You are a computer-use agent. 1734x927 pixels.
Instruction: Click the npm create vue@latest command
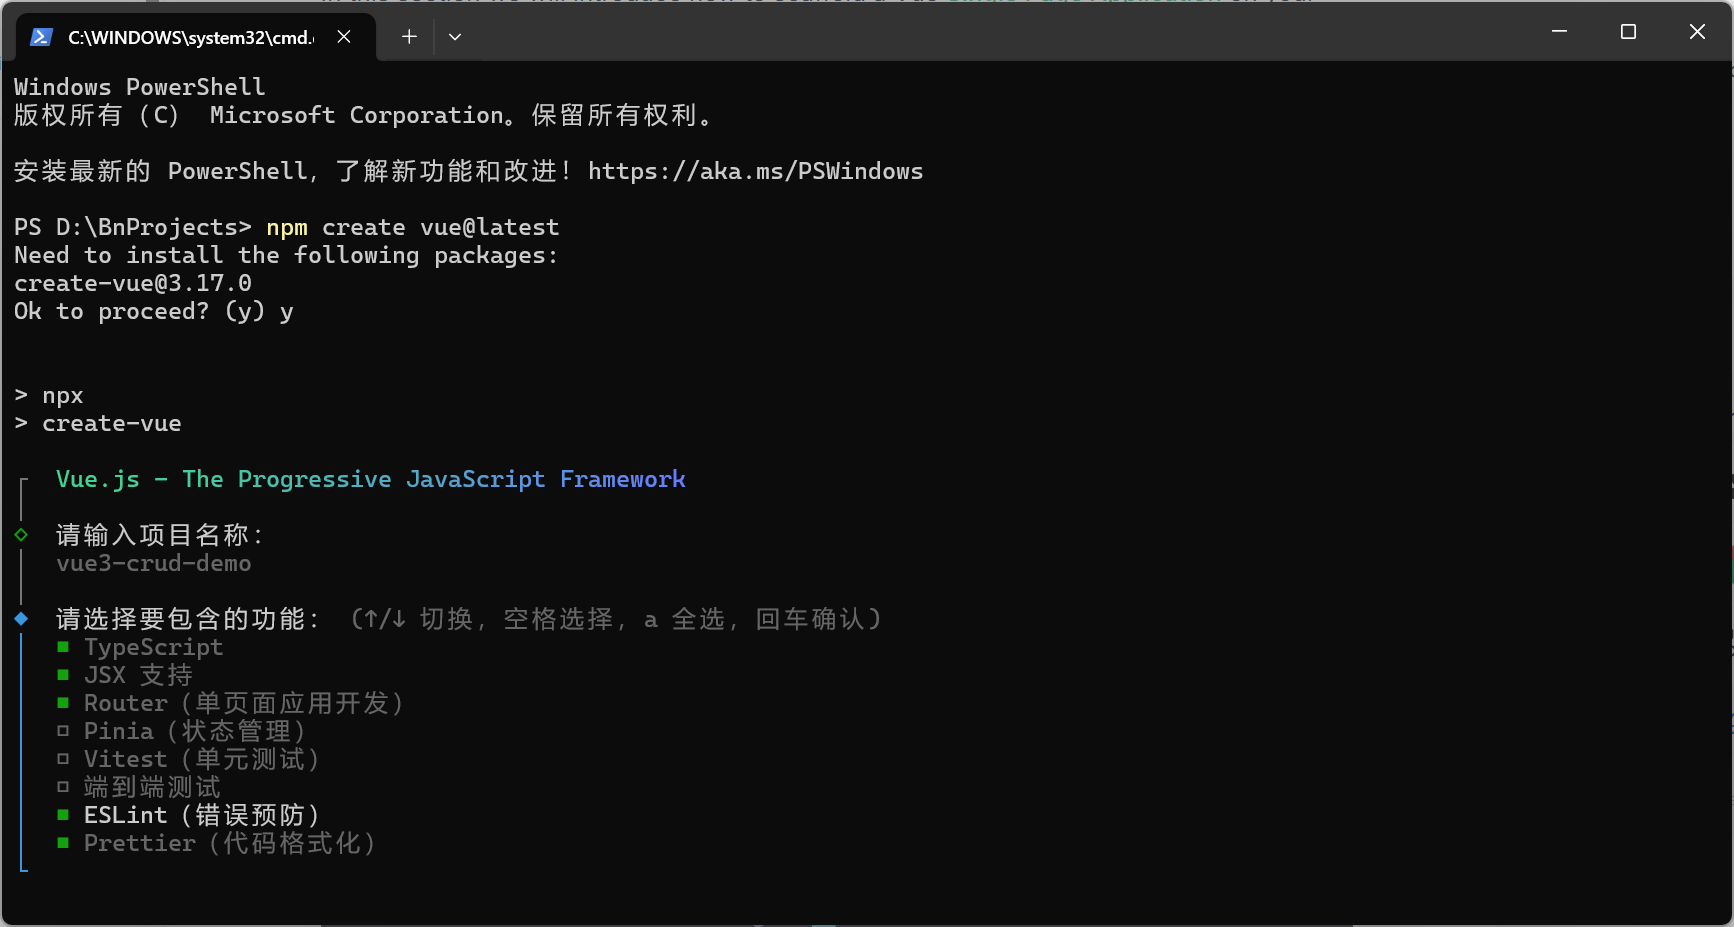(413, 227)
